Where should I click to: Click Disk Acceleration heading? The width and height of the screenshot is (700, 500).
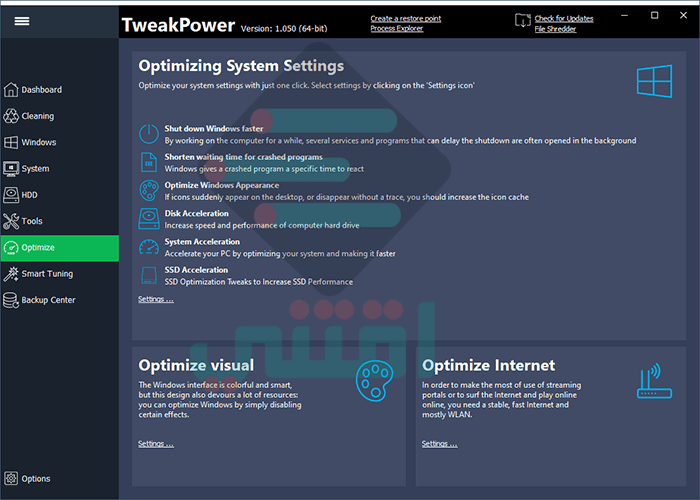pos(196,213)
